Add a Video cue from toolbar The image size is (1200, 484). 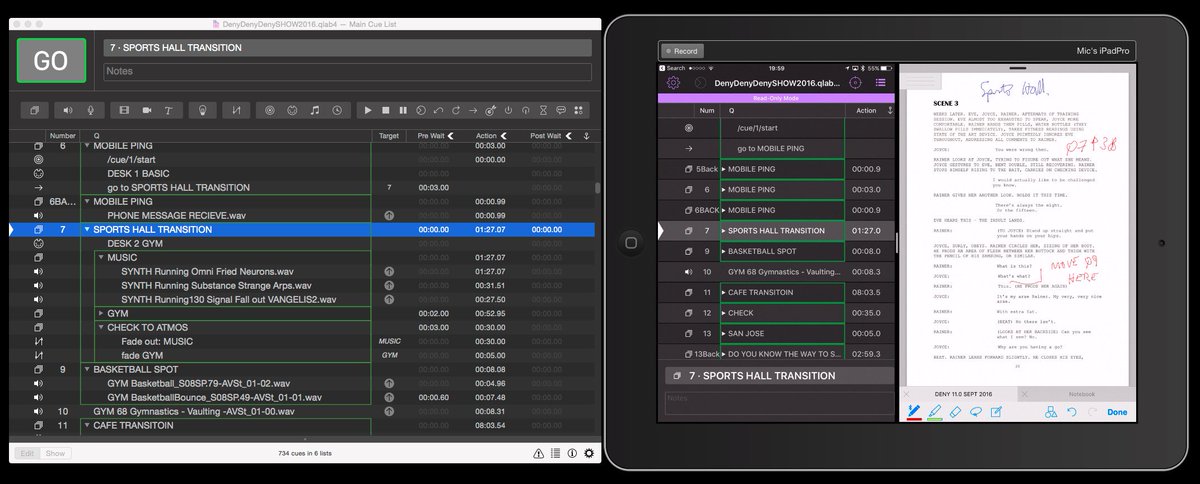[125, 110]
